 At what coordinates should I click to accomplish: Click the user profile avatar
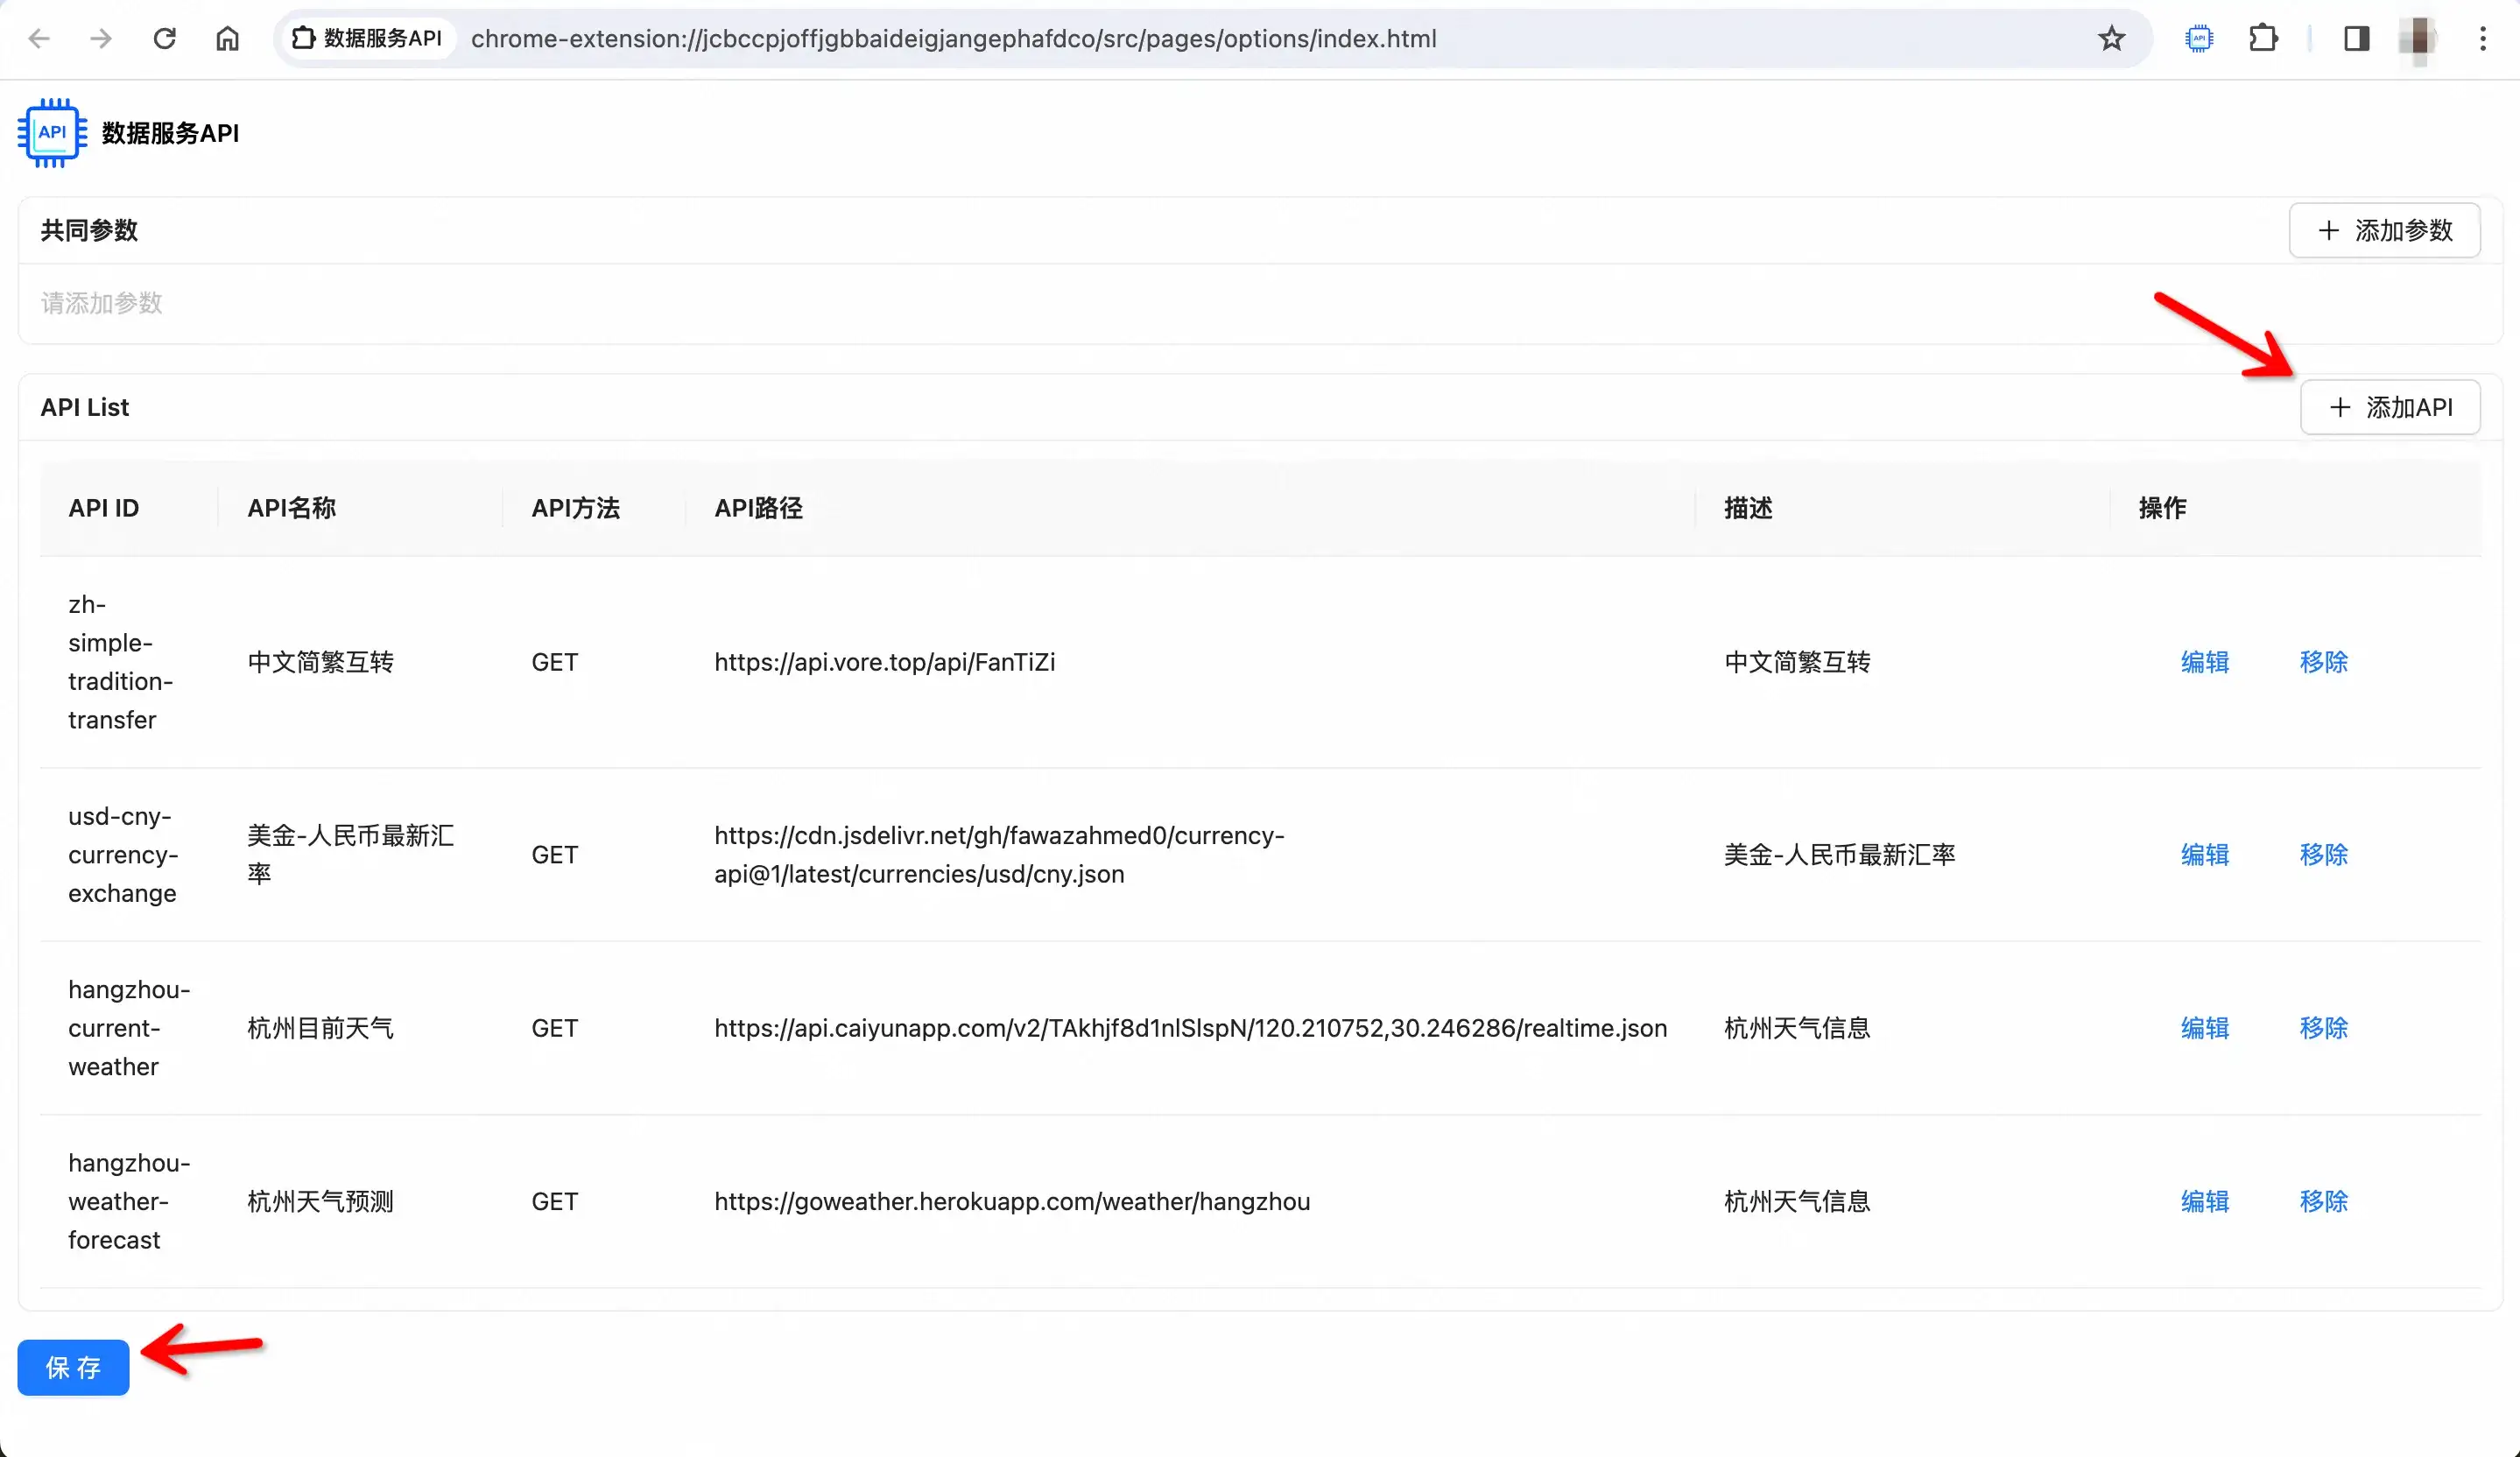click(2418, 39)
